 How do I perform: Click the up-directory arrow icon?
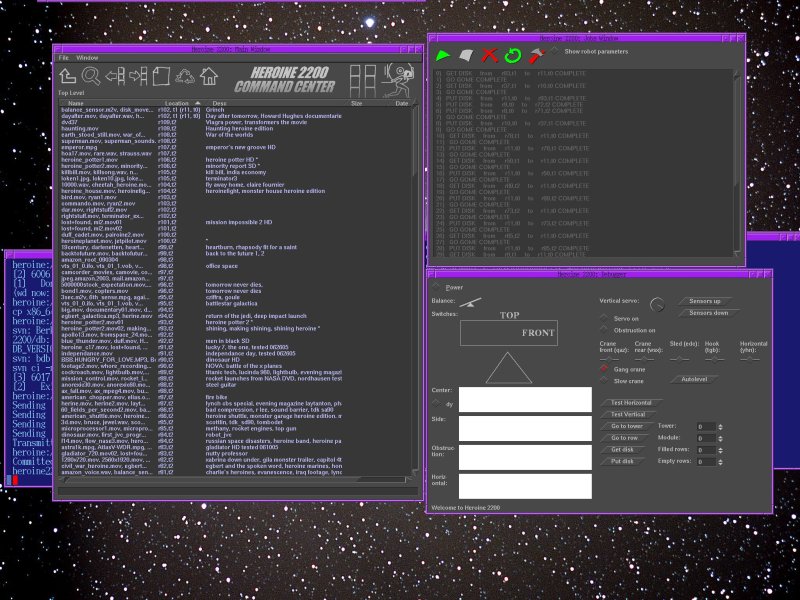click(68, 76)
